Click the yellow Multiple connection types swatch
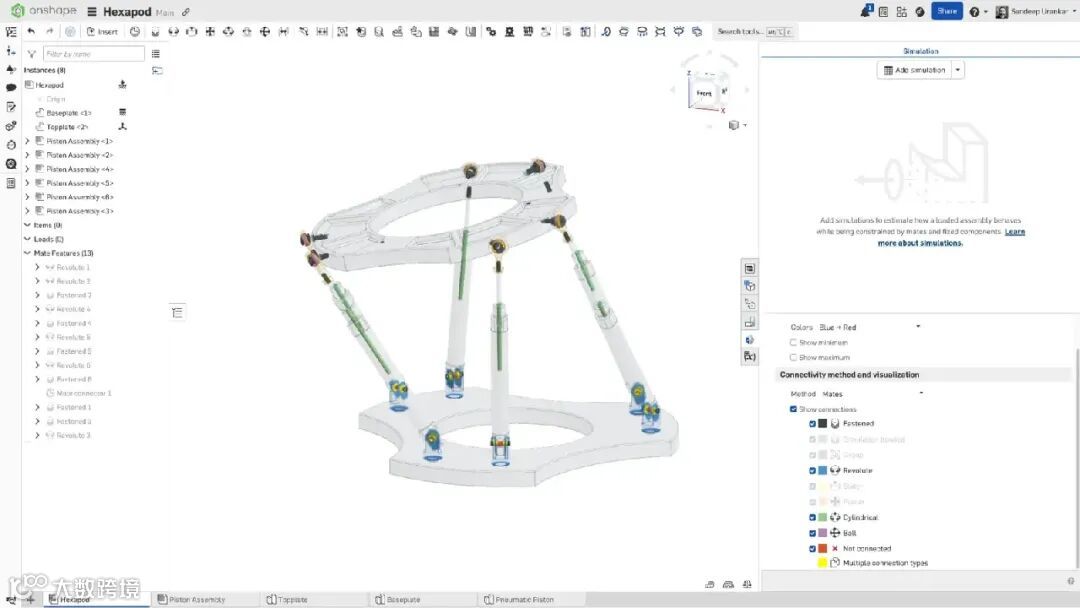Viewport: 1080px width, 608px height. pos(822,563)
